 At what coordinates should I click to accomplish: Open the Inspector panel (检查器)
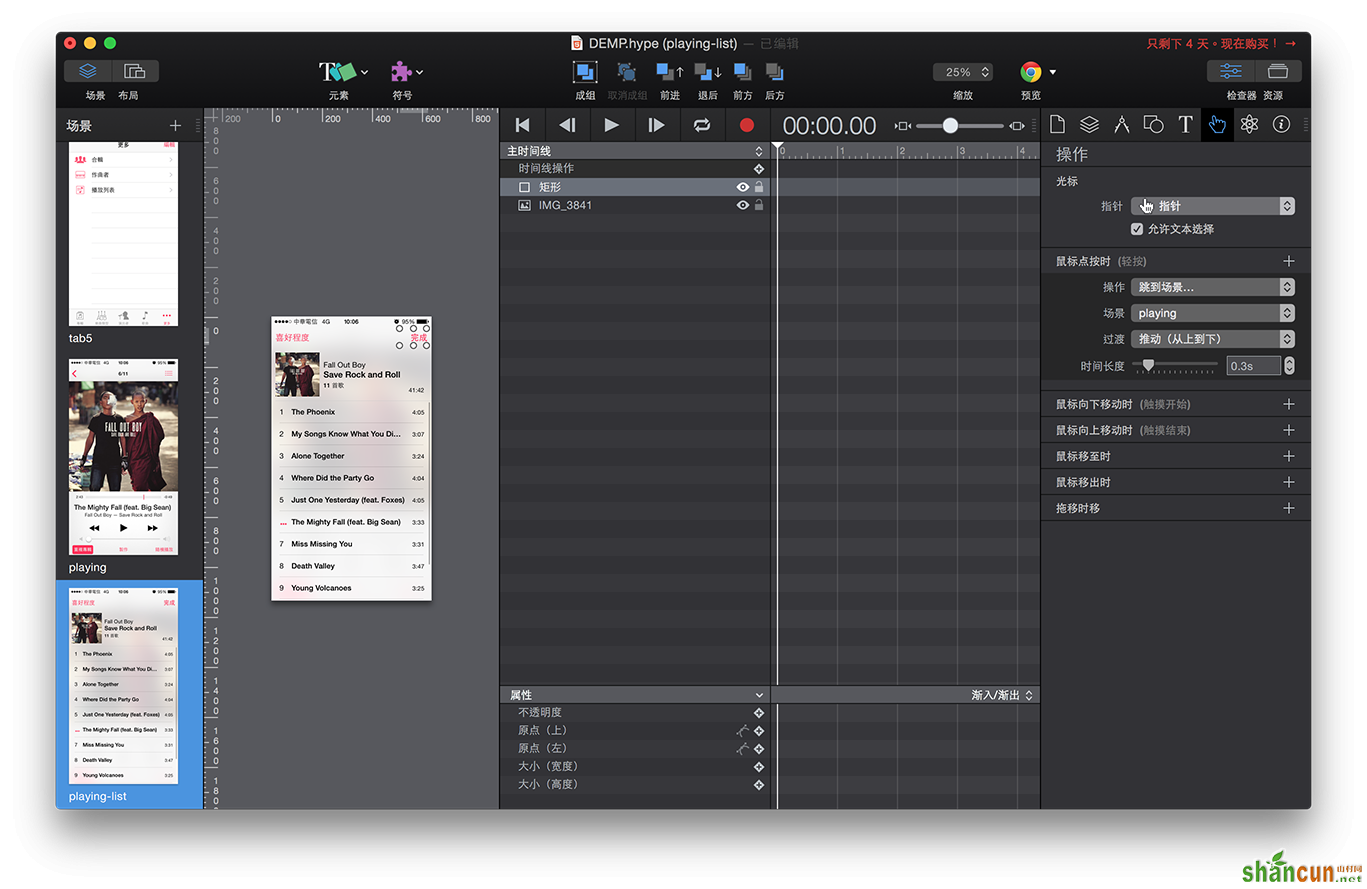pos(1231,71)
